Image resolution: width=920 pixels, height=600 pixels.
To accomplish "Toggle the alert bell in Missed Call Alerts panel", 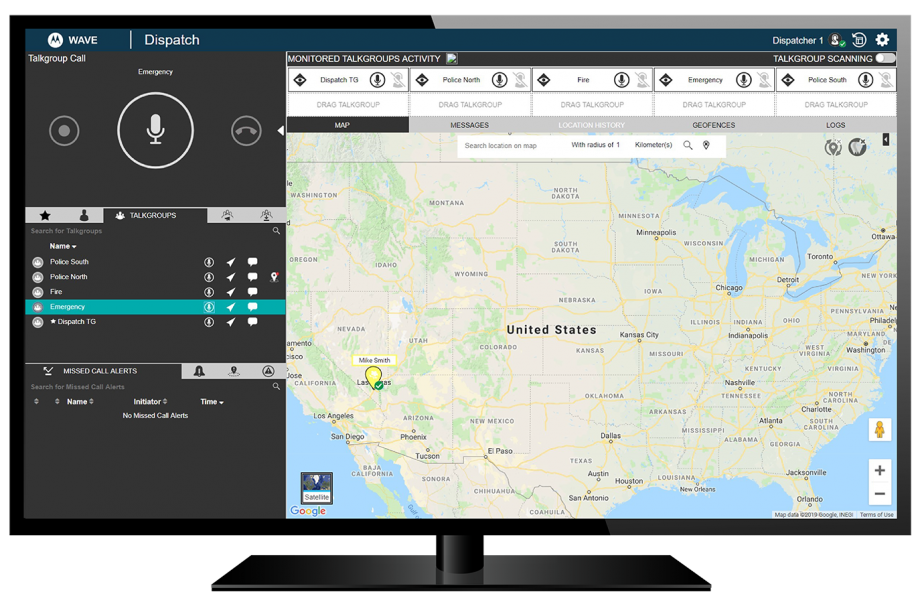I will tap(198, 371).
